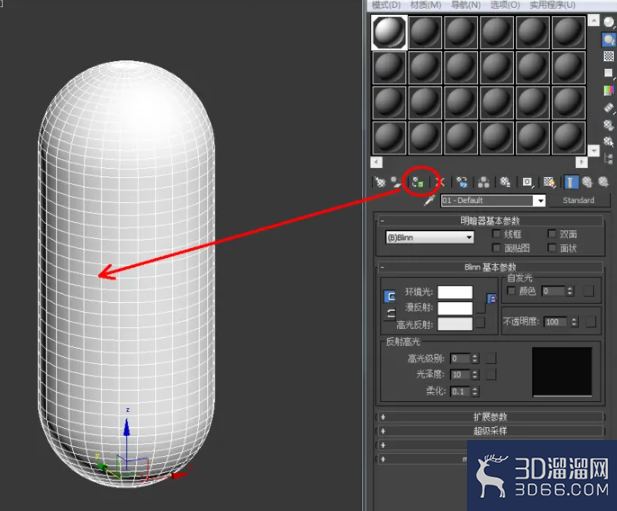
Task: Pick material from object with eyedropper
Action: coord(430,200)
